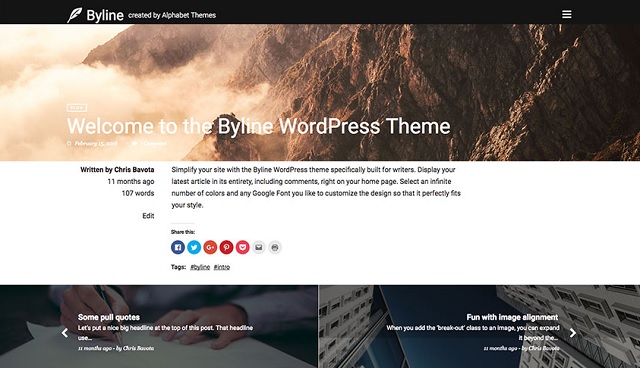Open the hamburger menu icon
Image resolution: width=640 pixels, height=368 pixels.
tap(567, 14)
